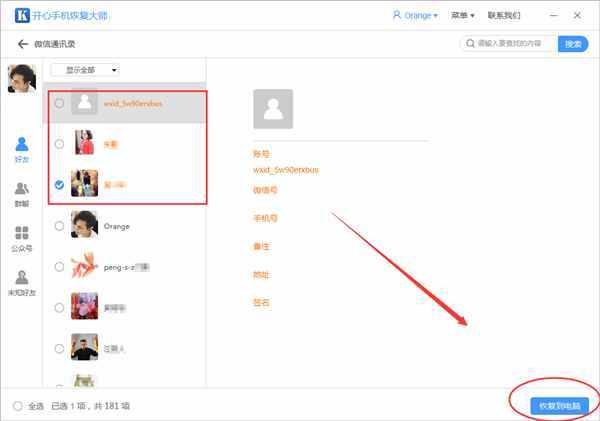600x421 pixels.
Task: Expand the 显示全部 filter dropdown
Action: pyautogui.click(x=85, y=70)
